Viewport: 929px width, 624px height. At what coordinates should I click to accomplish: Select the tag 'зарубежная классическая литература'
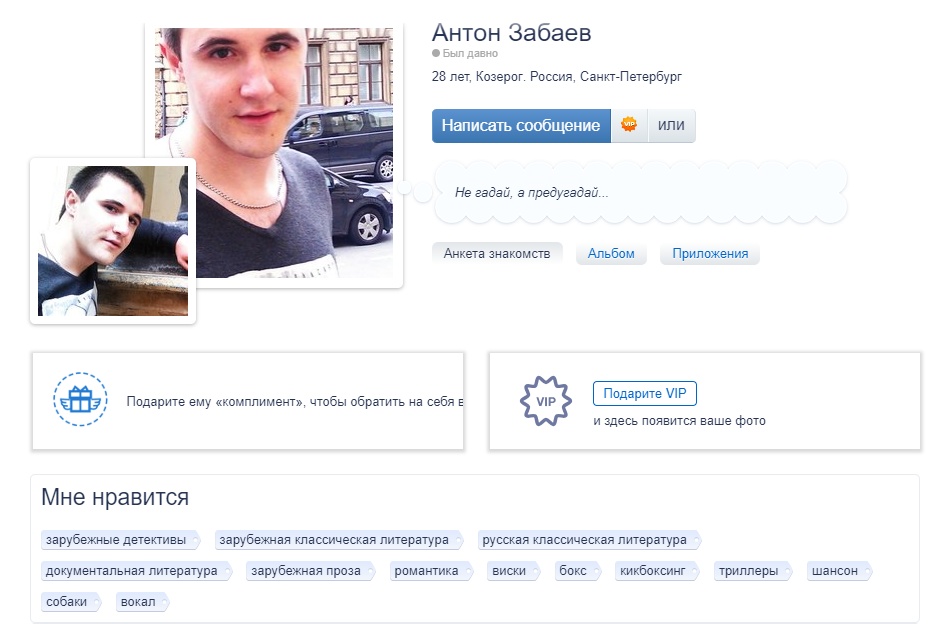point(338,540)
